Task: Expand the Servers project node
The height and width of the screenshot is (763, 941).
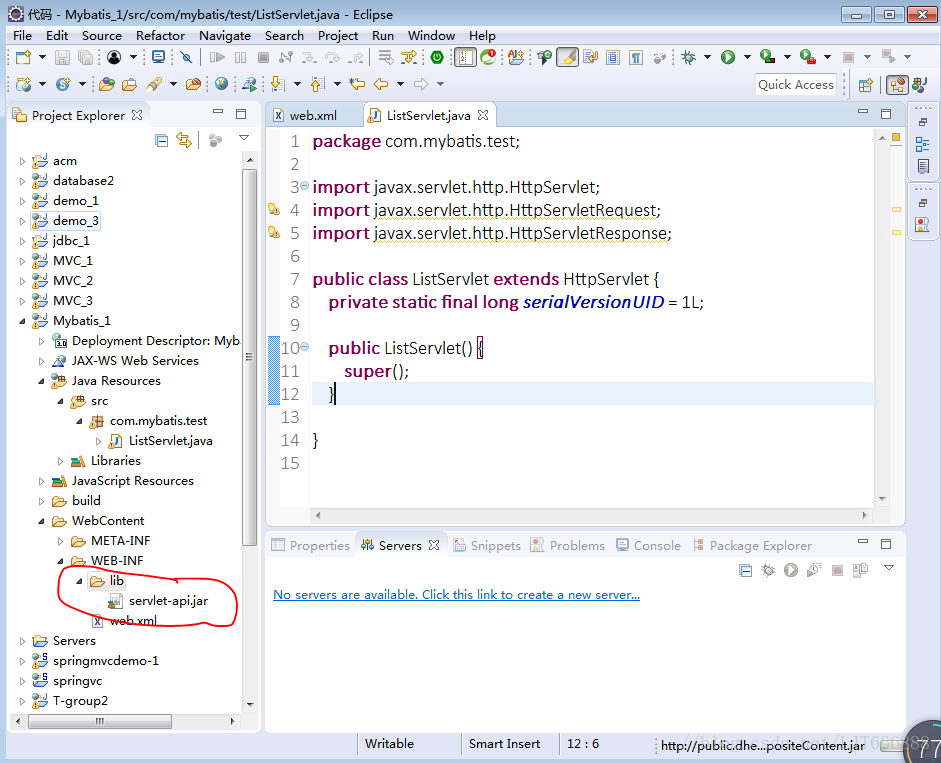Action: [x=22, y=641]
